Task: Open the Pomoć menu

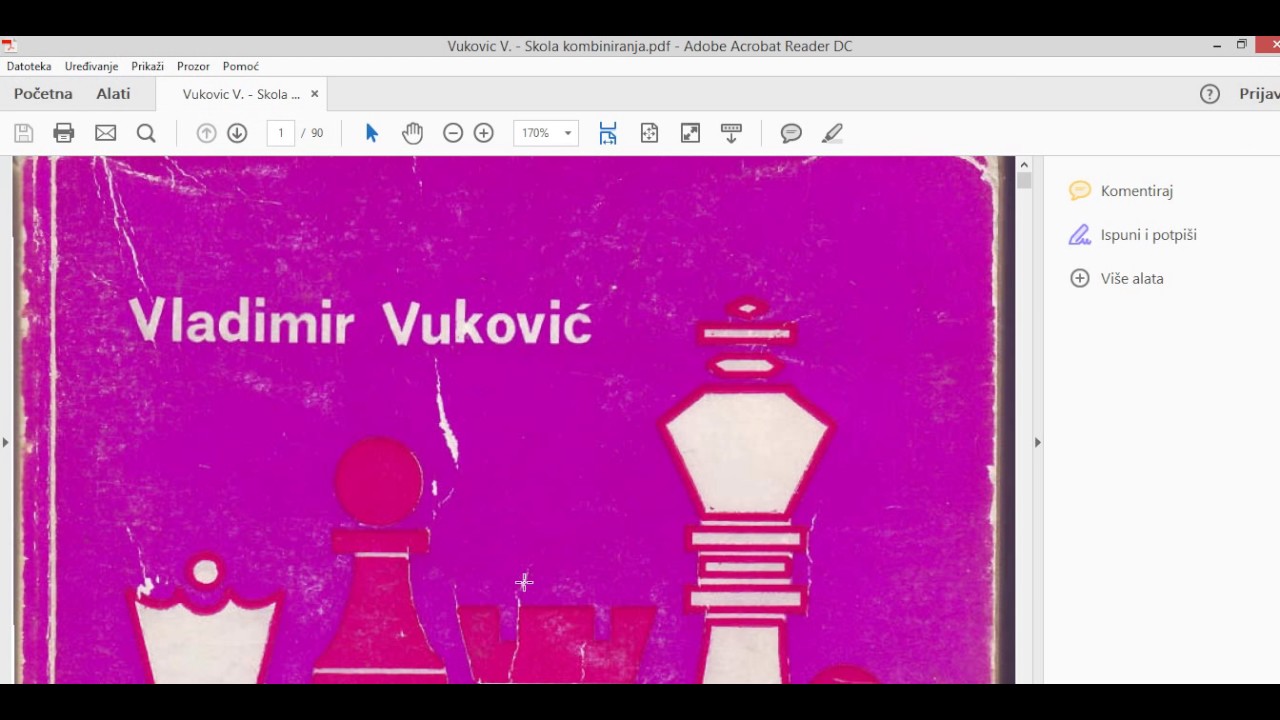Action: coord(241,66)
